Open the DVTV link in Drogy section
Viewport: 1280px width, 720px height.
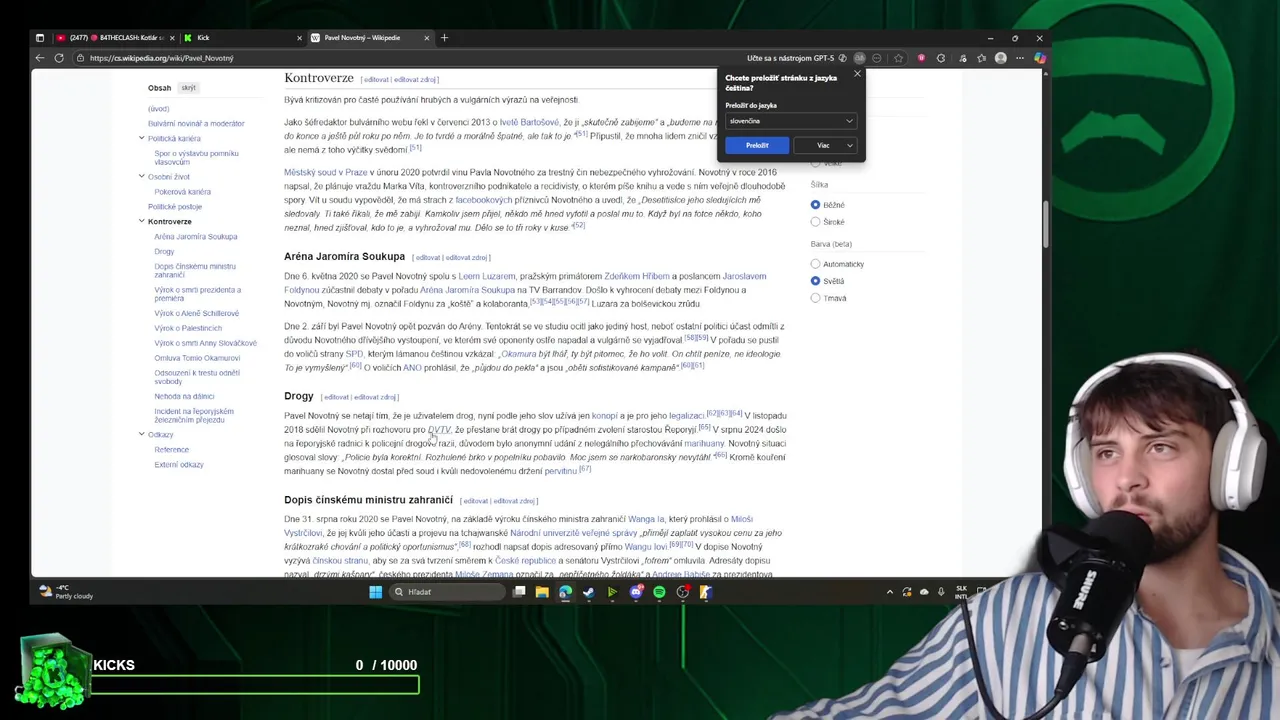coord(439,429)
